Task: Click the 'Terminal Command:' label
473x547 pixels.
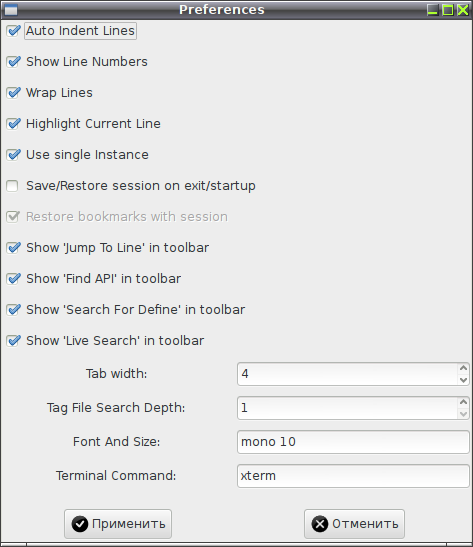Action: tap(116, 476)
